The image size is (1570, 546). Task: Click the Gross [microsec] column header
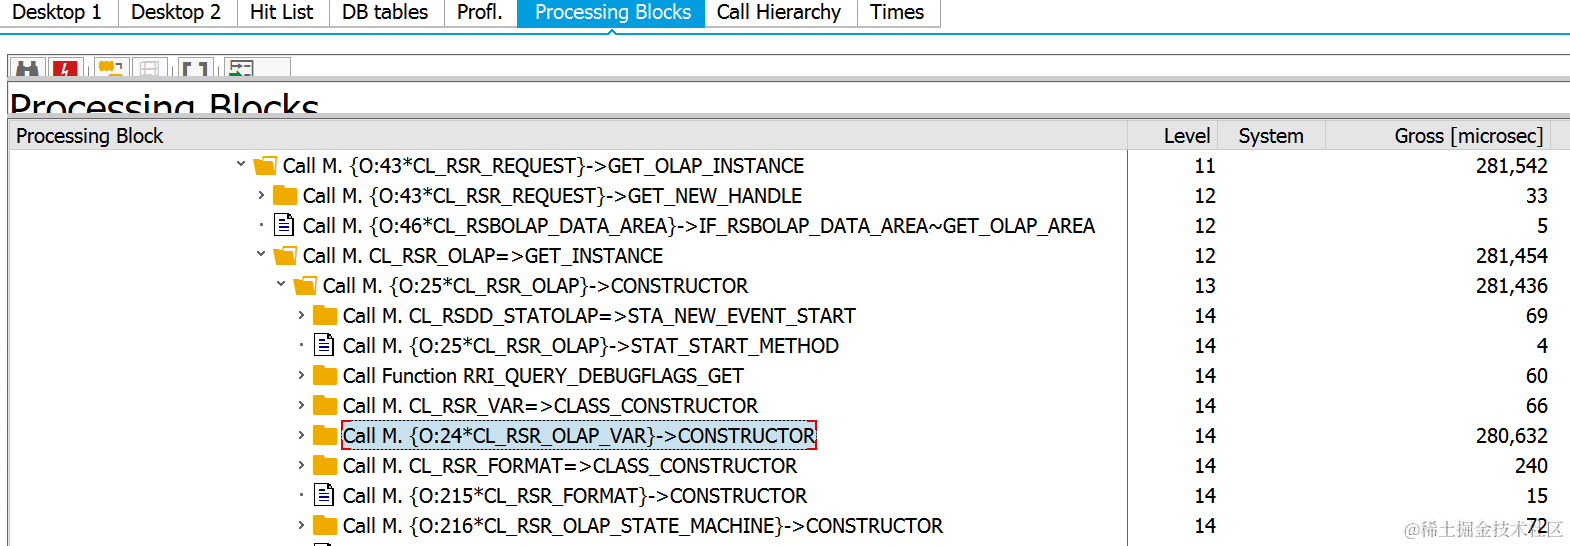[1439, 136]
